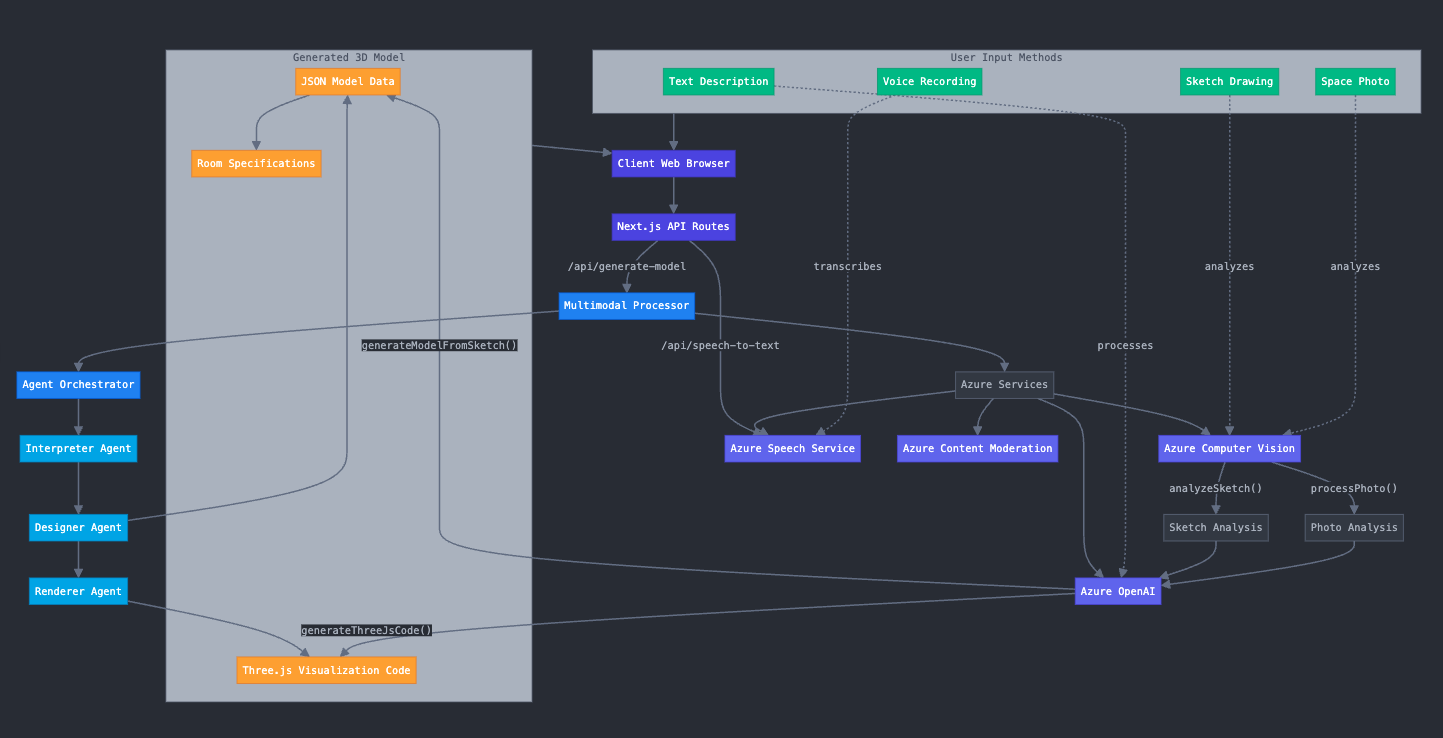The image size is (1443, 738).
Task: Open the Renderer Agent node
Action: [77, 591]
